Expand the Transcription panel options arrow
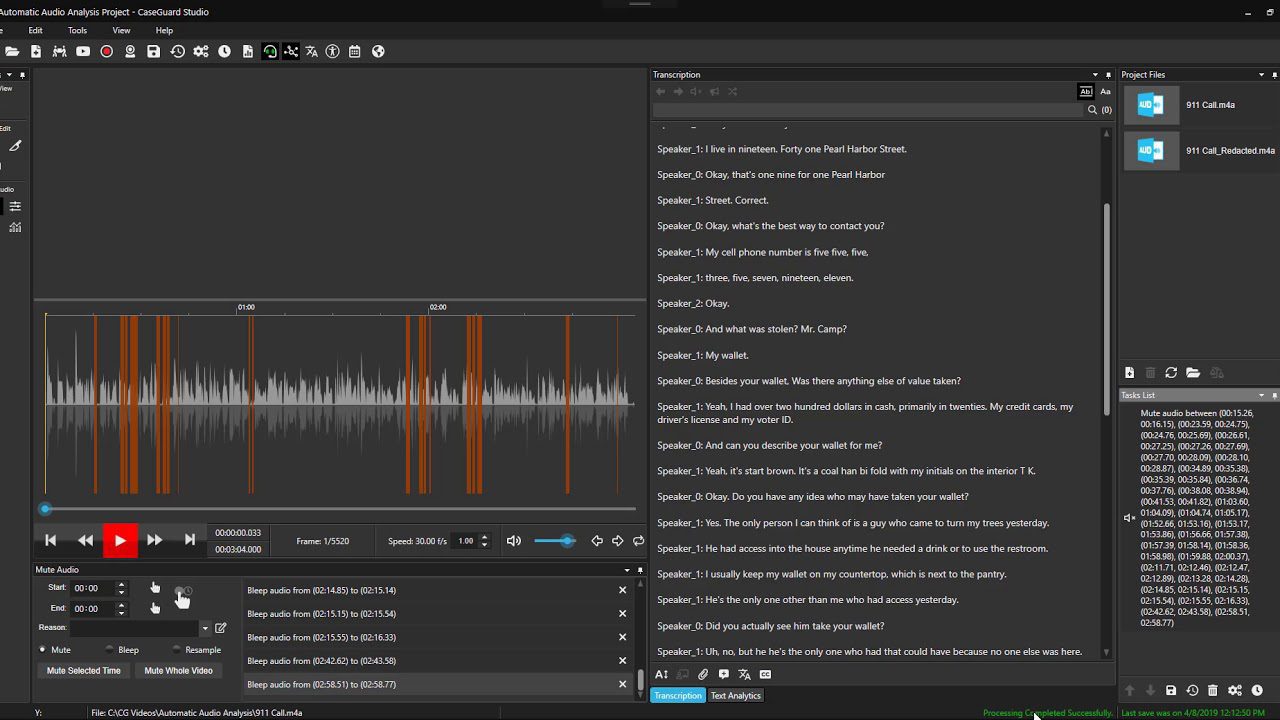Screen dimensions: 1280x720 pyautogui.click(x=1095, y=75)
